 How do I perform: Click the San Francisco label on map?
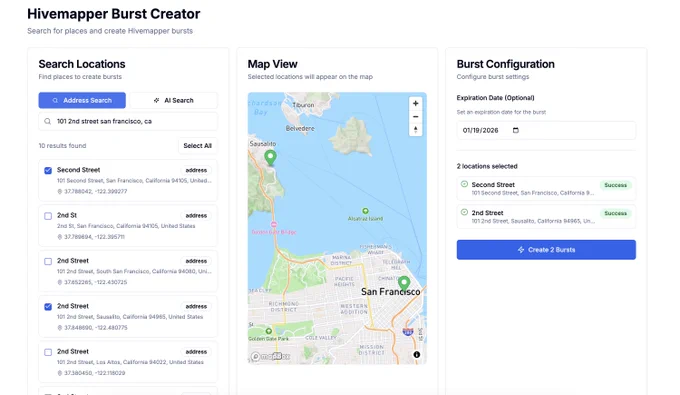pos(391,292)
